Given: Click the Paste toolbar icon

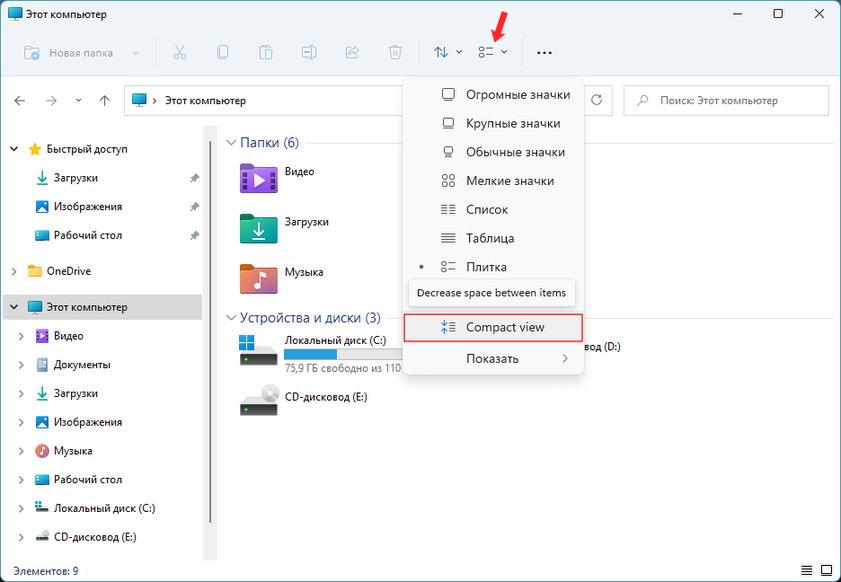Looking at the screenshot, I should pyautogui.click(x=265, y=52).
